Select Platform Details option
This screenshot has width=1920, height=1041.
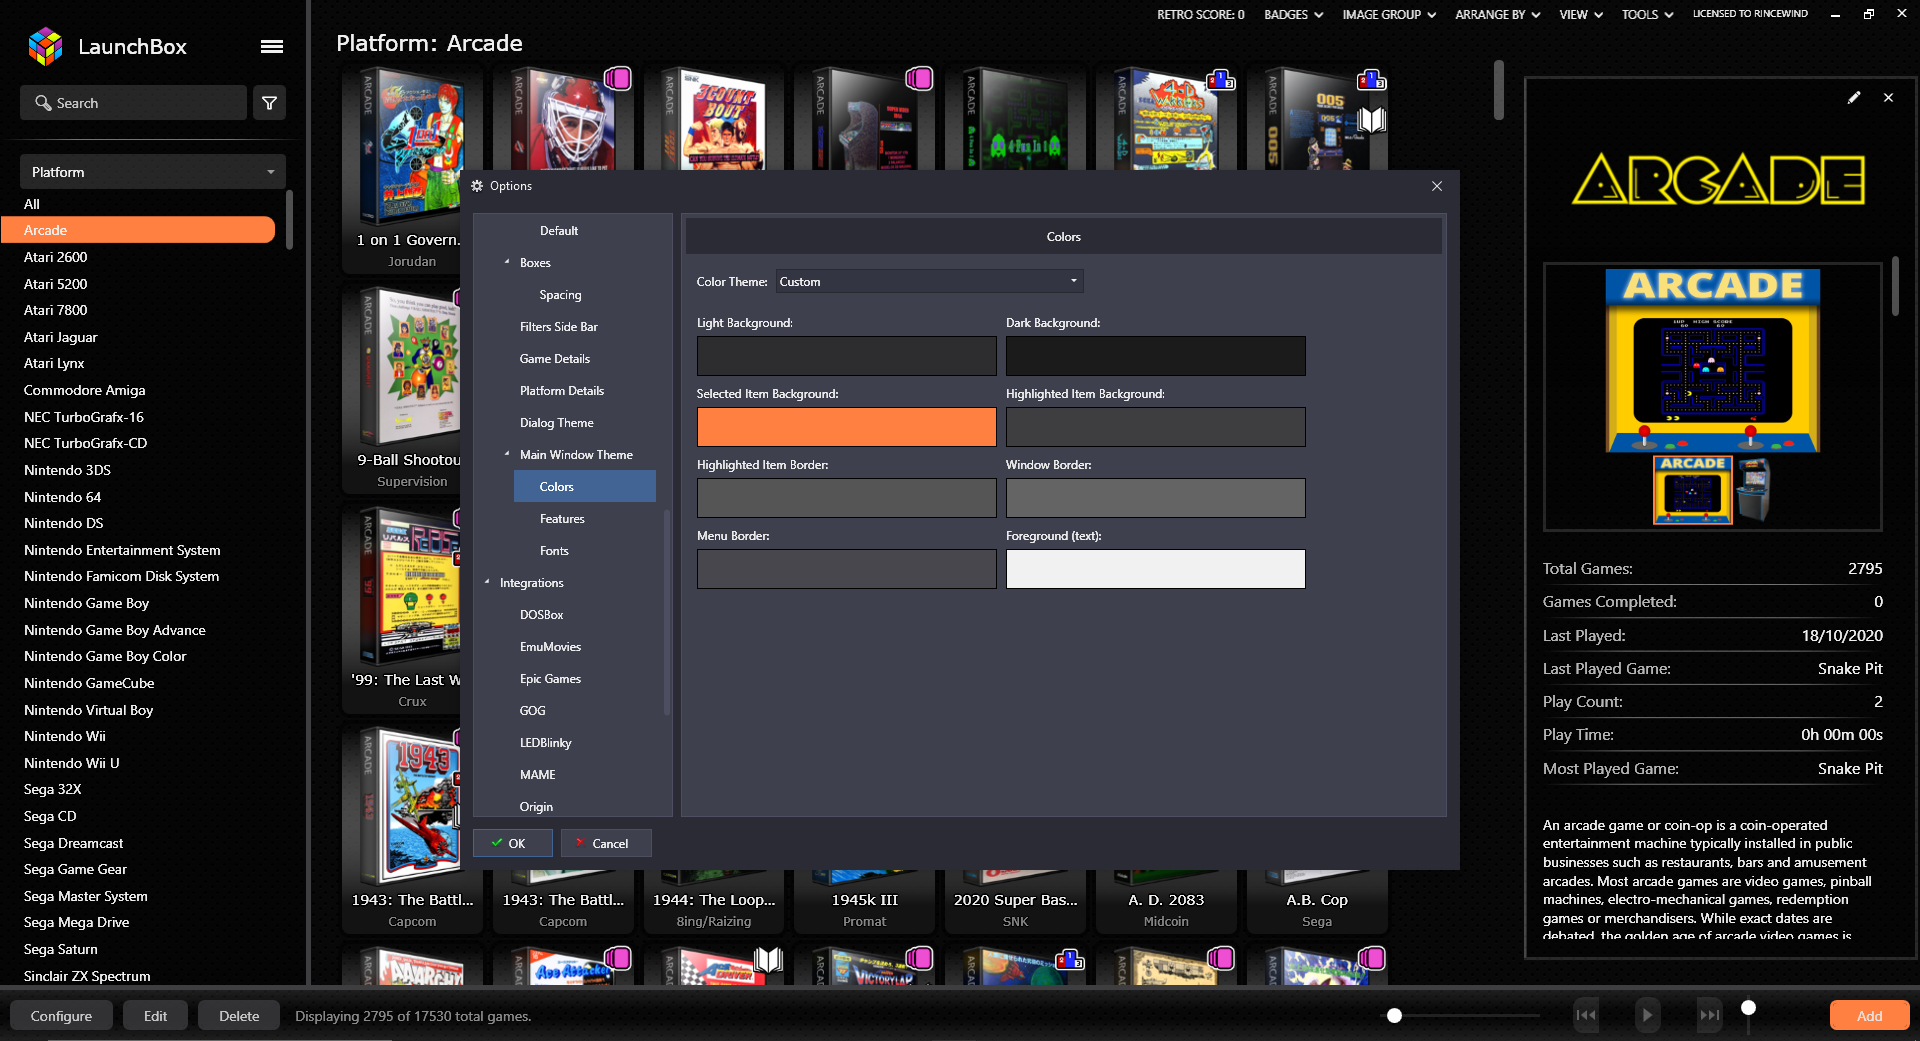[x=561, y=391]
